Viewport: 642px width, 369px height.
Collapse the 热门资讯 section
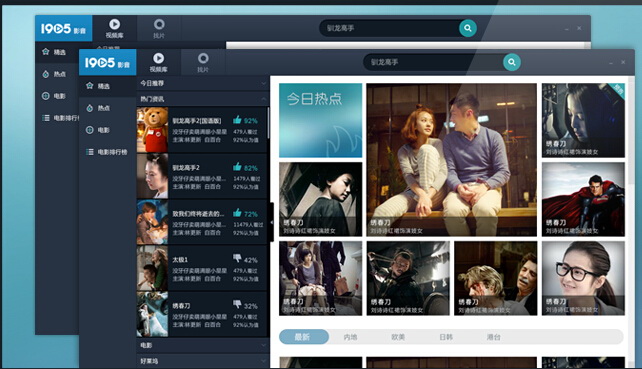point(264,99)
